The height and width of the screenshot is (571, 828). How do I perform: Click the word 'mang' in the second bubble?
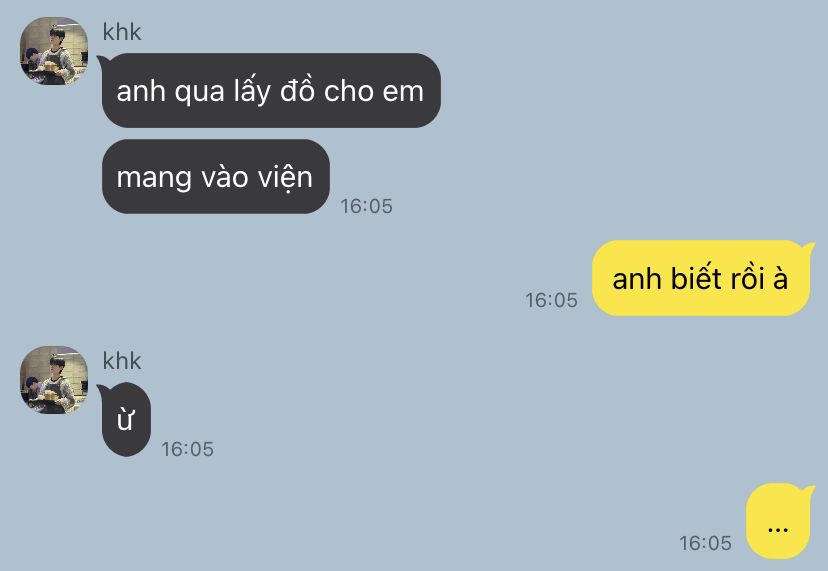click(x=154, y=179)
